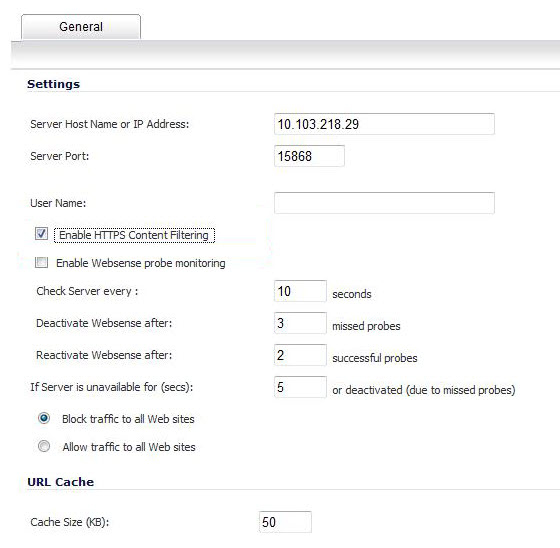Click the Enable HTTPS Content Filtering label
The image size is (560, 548).
click(134, 235)
